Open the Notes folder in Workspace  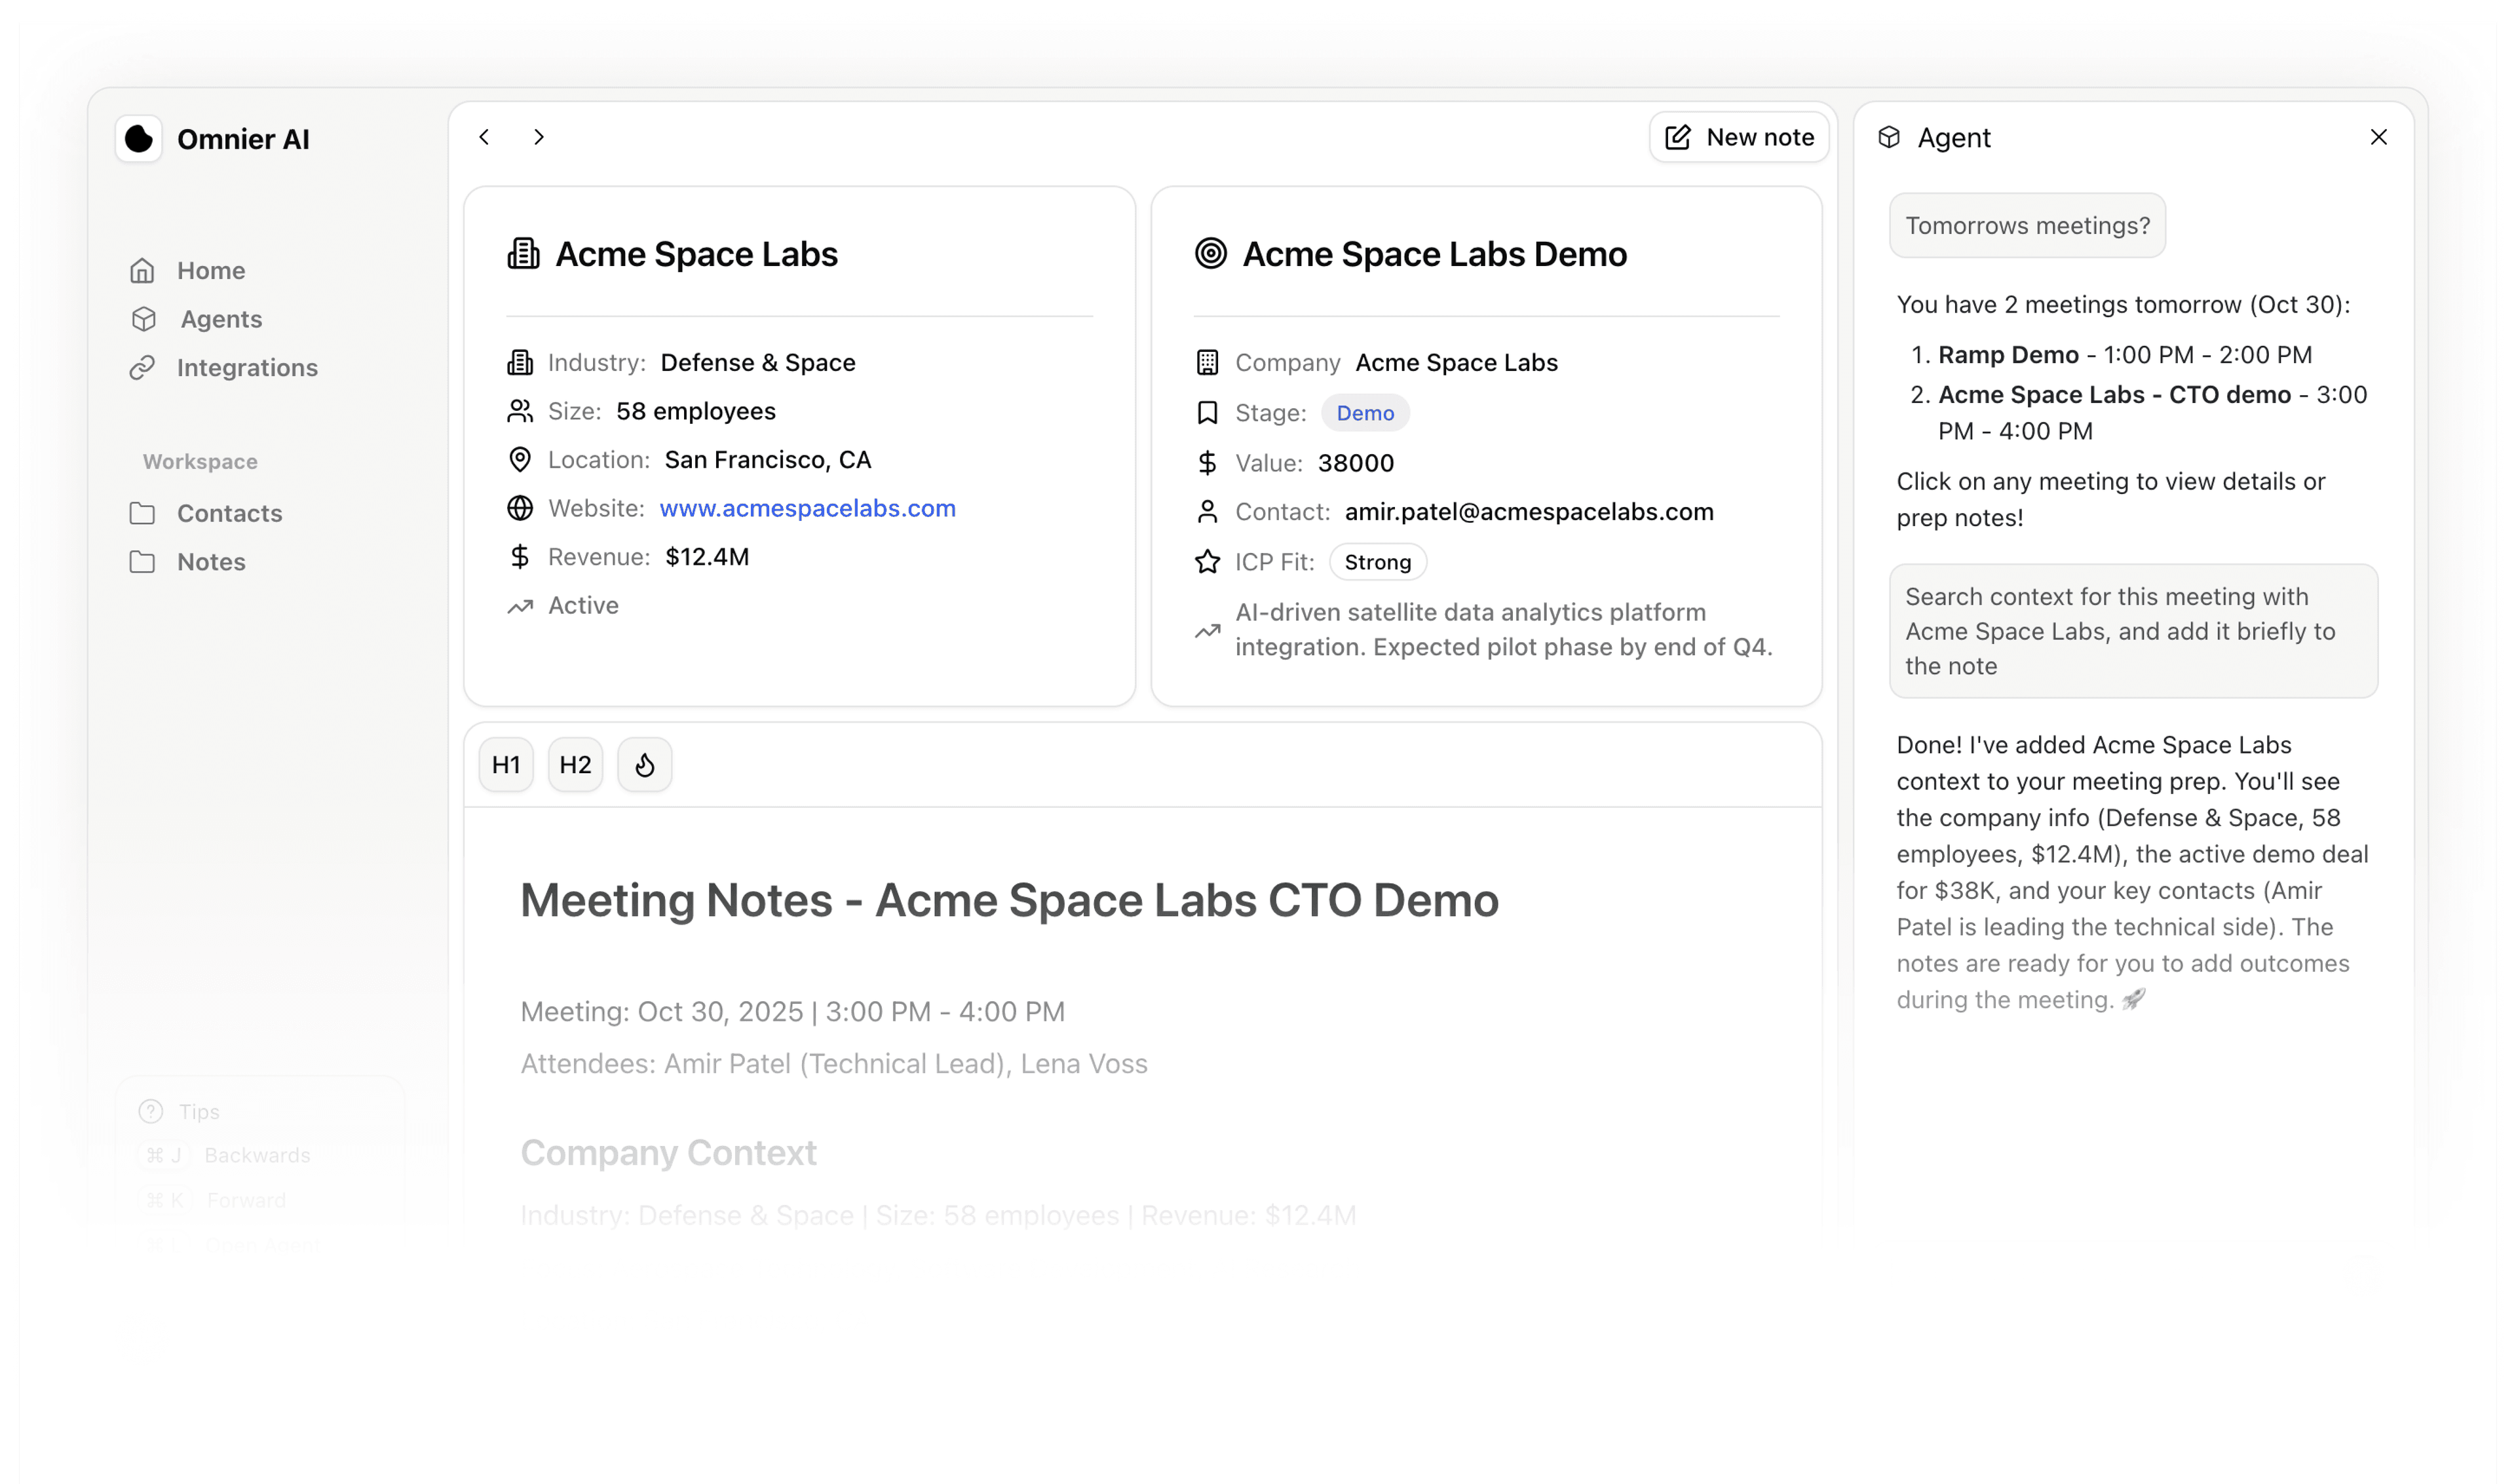click(x=211, y=562)
